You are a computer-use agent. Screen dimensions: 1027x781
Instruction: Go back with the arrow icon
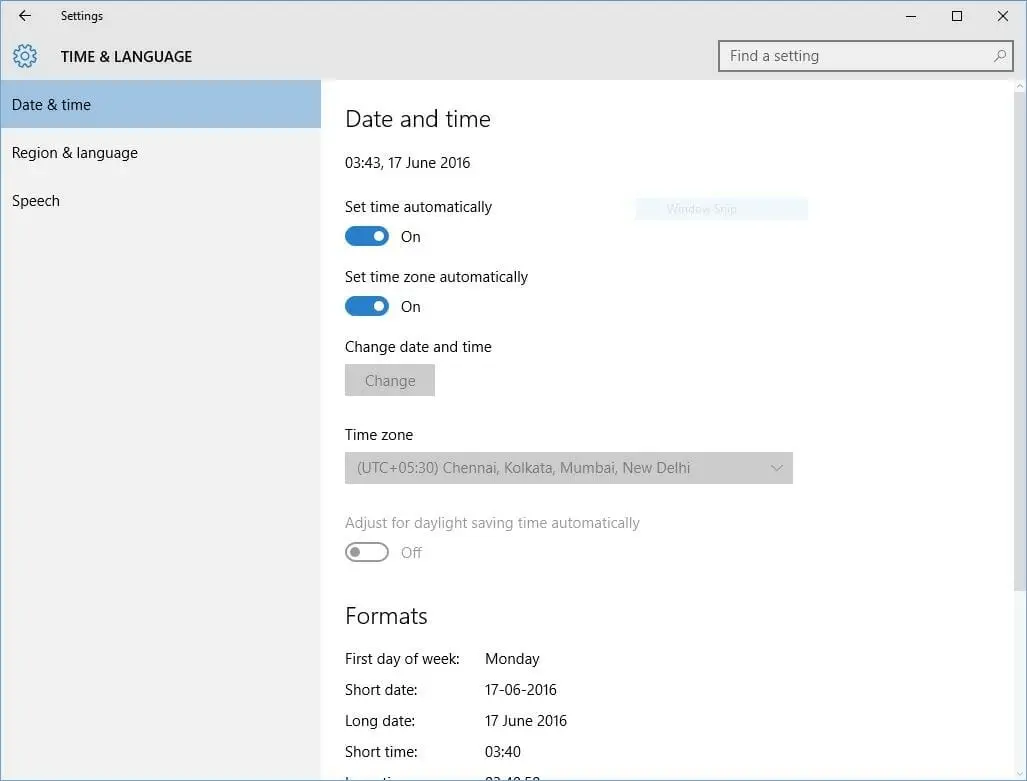tap(25, 16)
